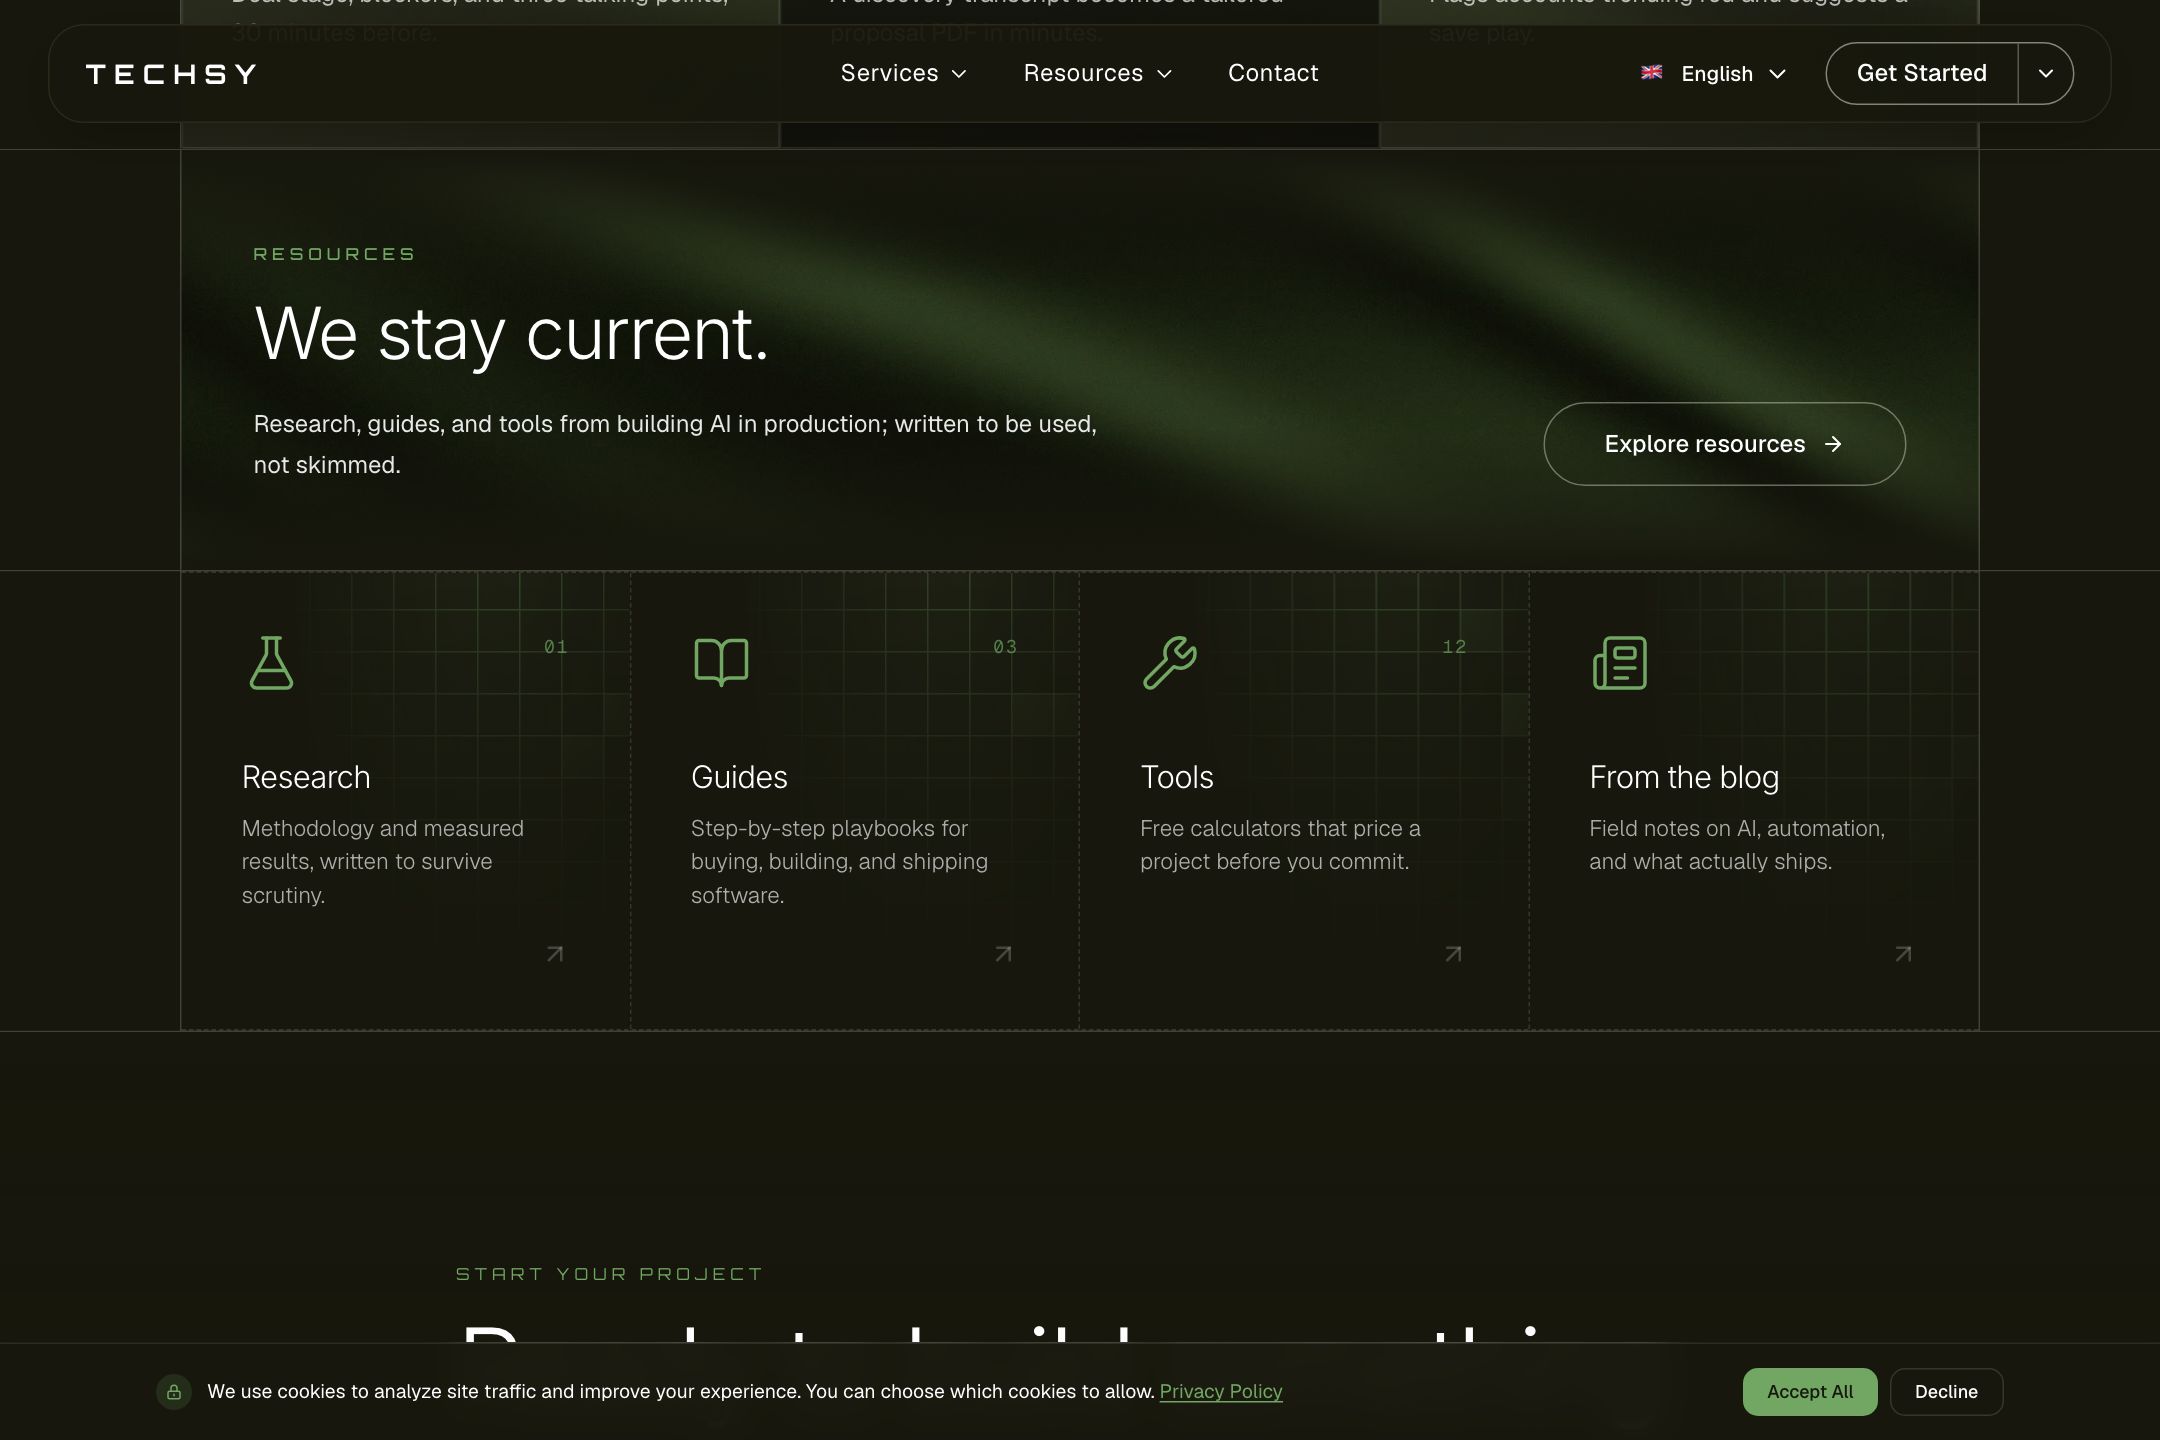Click the Free calculators description text
This screenshot has height=1440, width=2160.
tap(1280, 845)
